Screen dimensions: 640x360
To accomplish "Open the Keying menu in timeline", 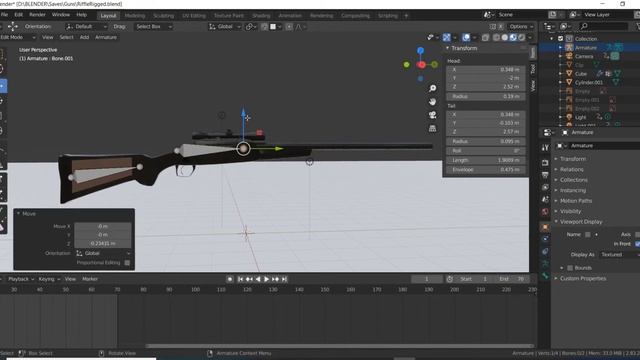I will (49, 279).
